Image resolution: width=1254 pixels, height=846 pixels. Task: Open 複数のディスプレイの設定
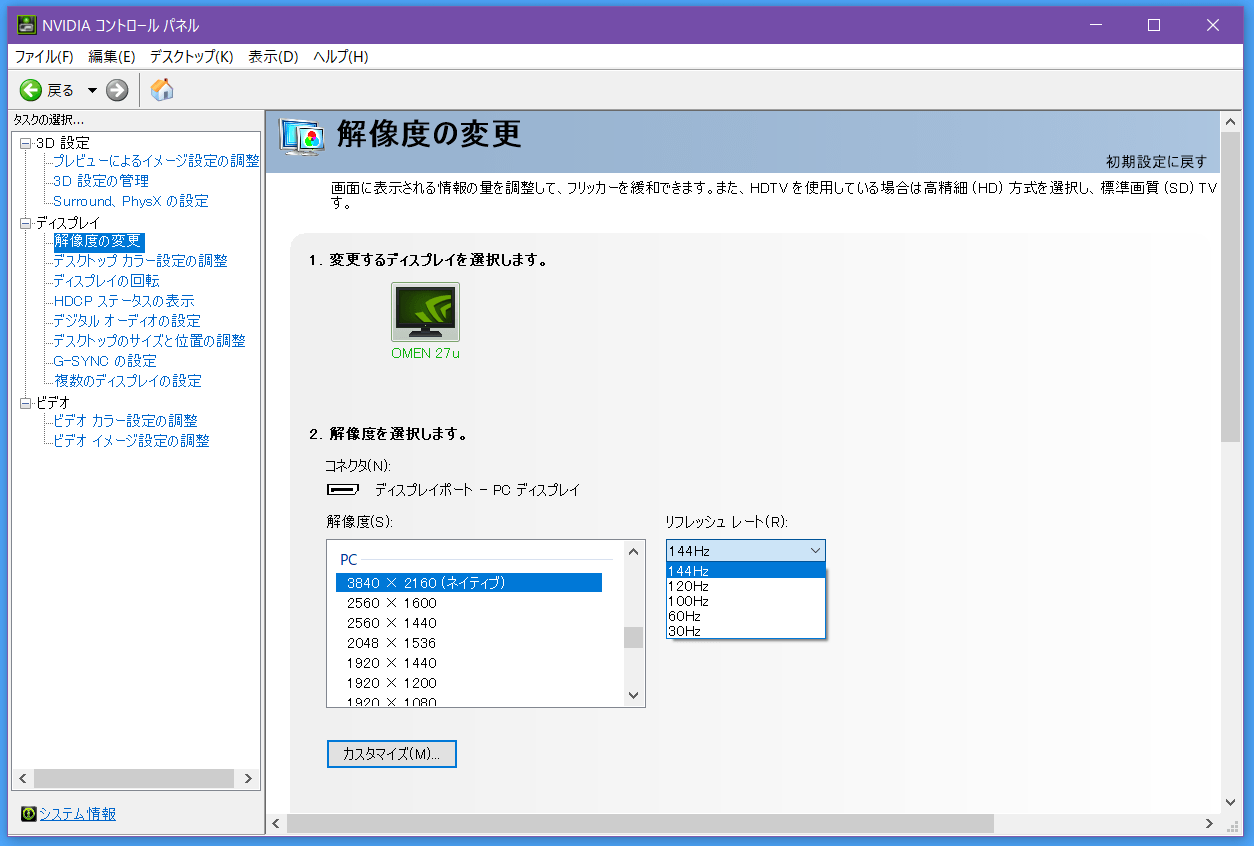pyautogui.click(x=128, y=381)
